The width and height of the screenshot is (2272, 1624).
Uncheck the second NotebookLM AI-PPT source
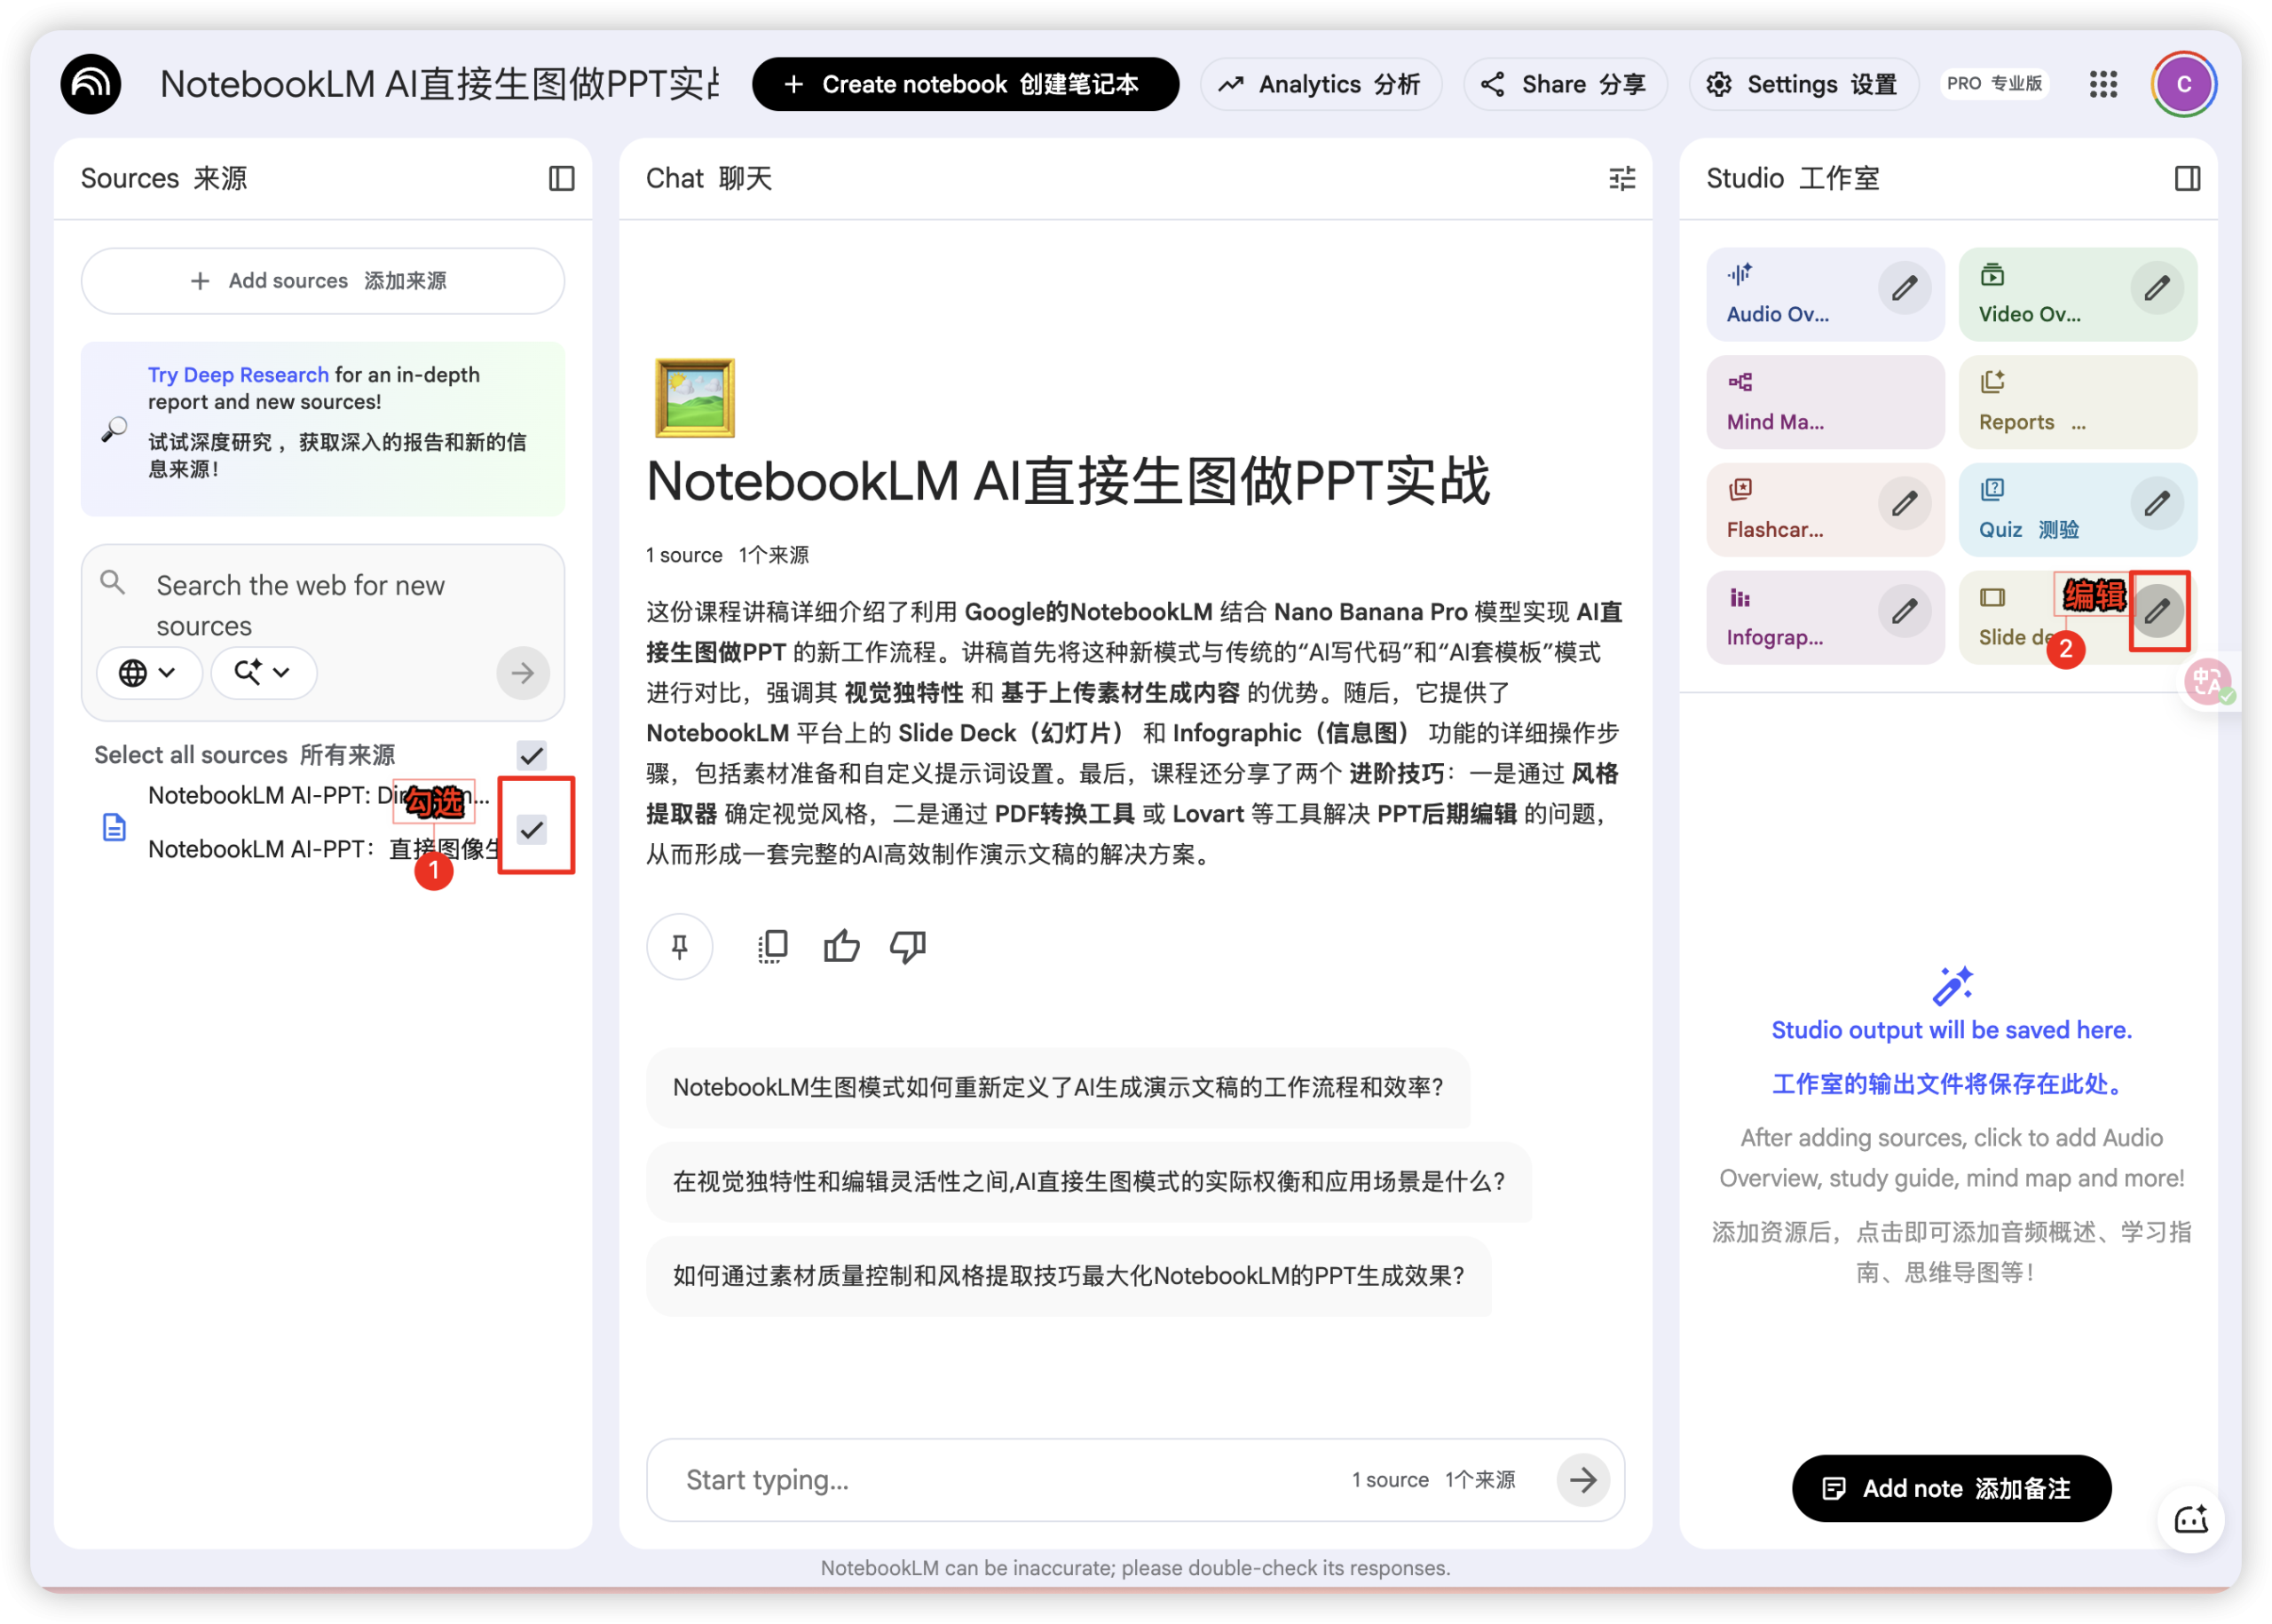tap(532, 829)
